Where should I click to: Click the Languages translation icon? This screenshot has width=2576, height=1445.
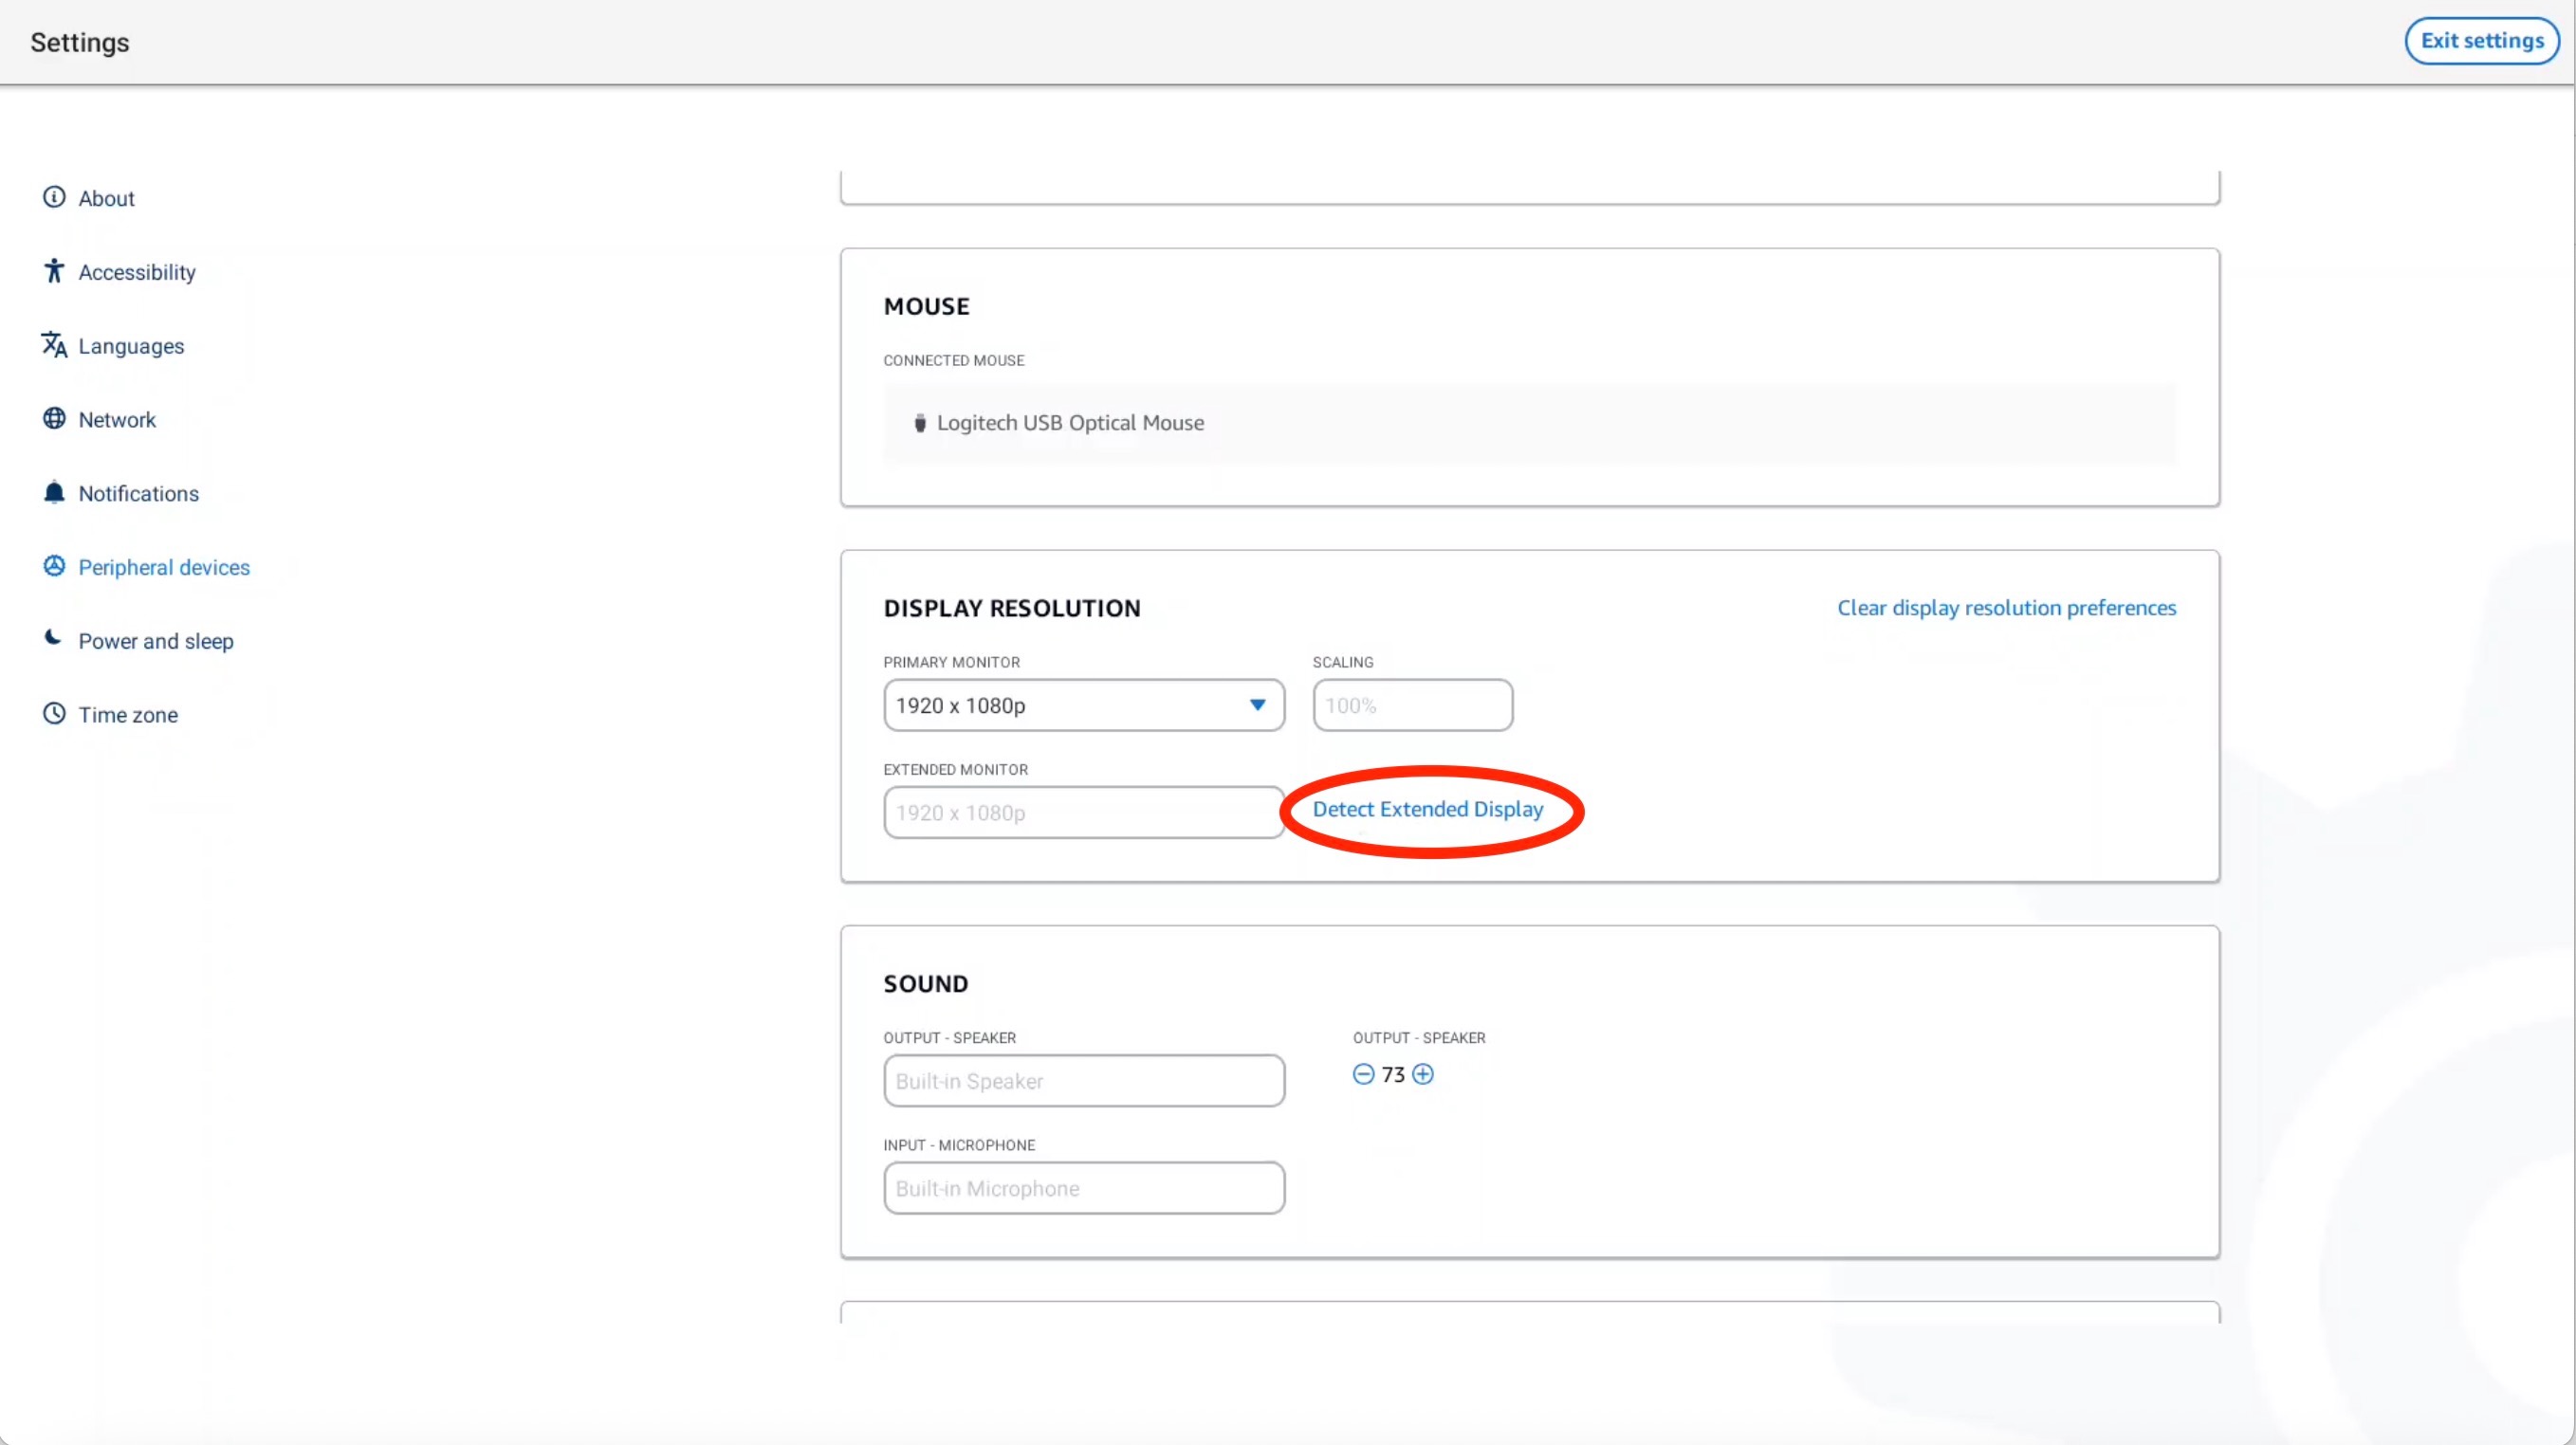coord(53,345)
